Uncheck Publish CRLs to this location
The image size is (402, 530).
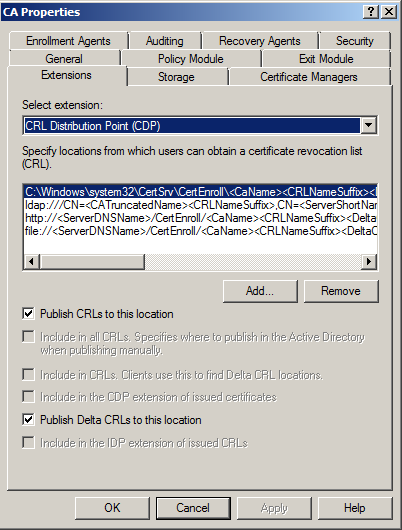(28, 314)
